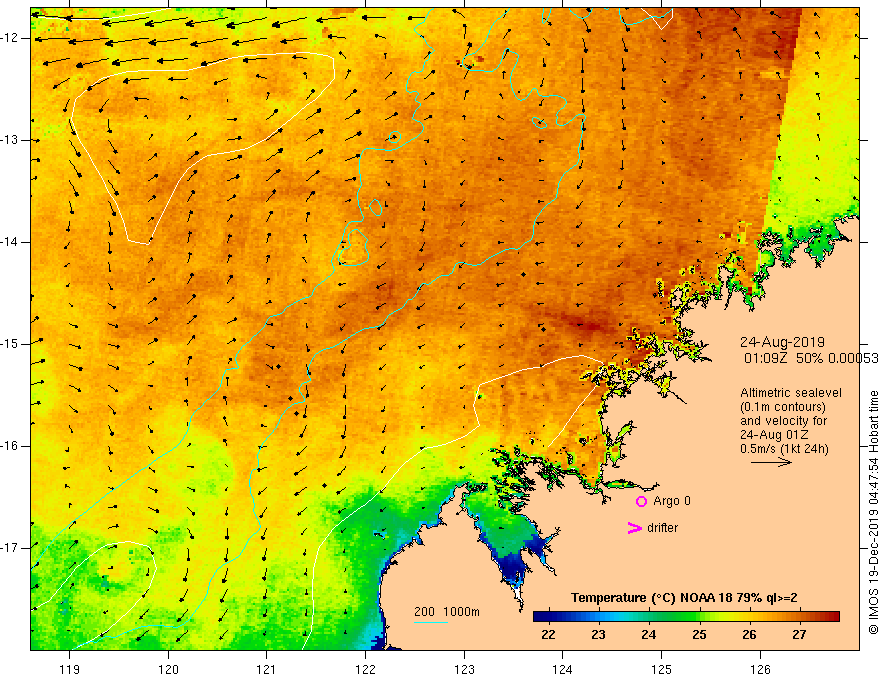Screen dimensions: 880x680
Task: Click longitude label 120
Action: click(x=168, y=669)
